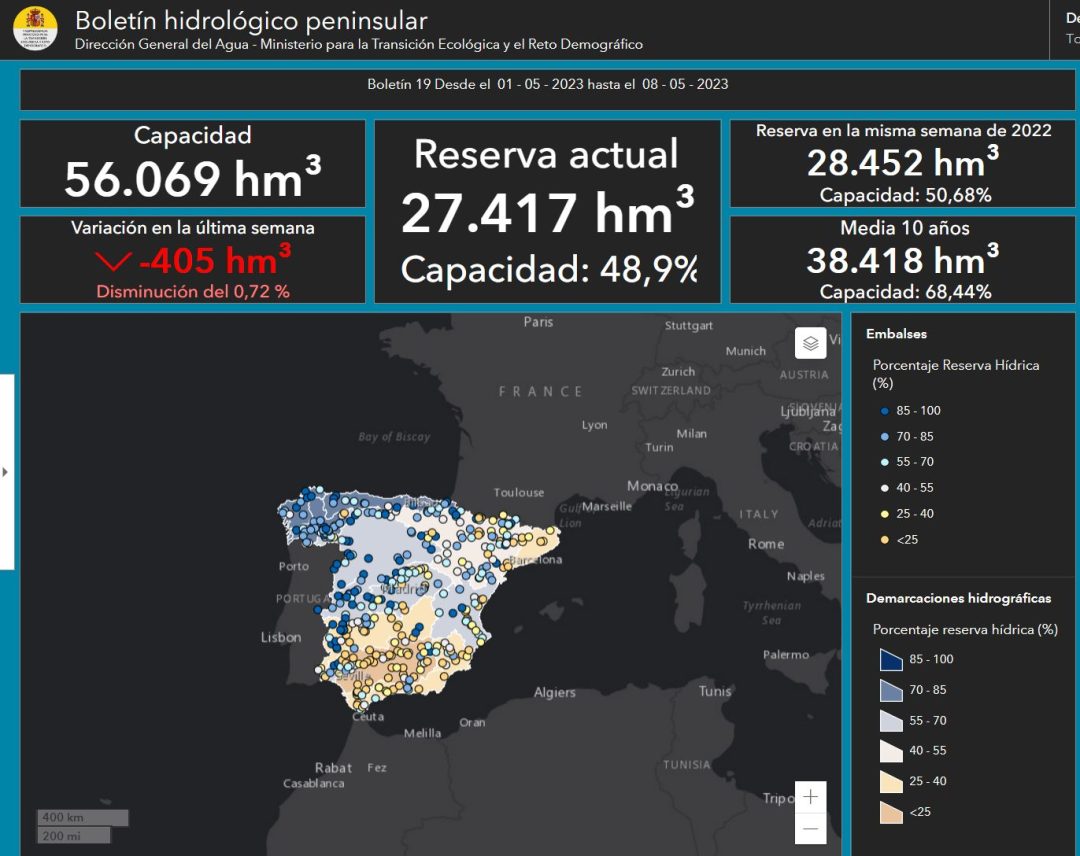Click the <25 demarcation polygon swatch
The width and height of the screenshot is (1080, 856).
pos(892,812)
